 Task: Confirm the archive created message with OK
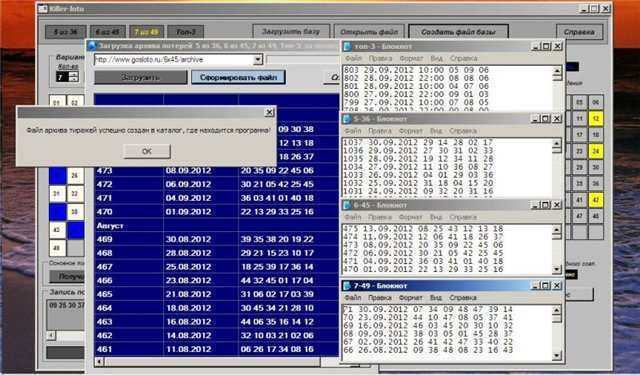pos(147,151)
